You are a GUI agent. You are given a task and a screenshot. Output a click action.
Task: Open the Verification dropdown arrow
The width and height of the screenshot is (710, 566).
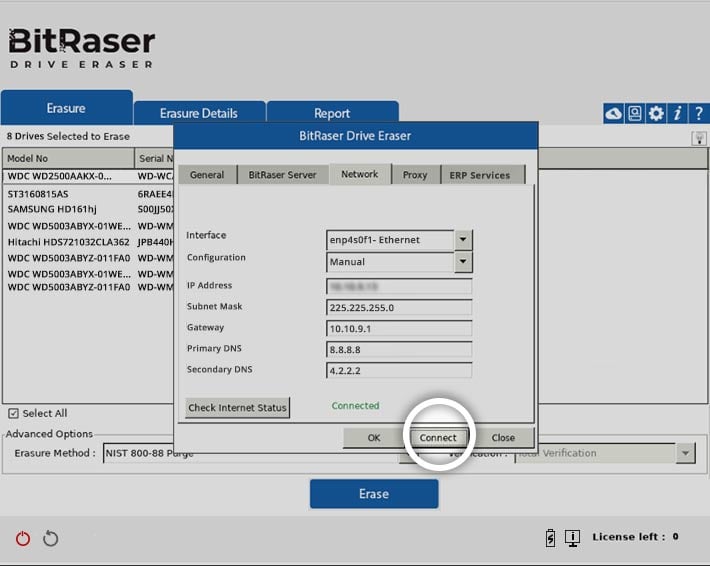686,453
